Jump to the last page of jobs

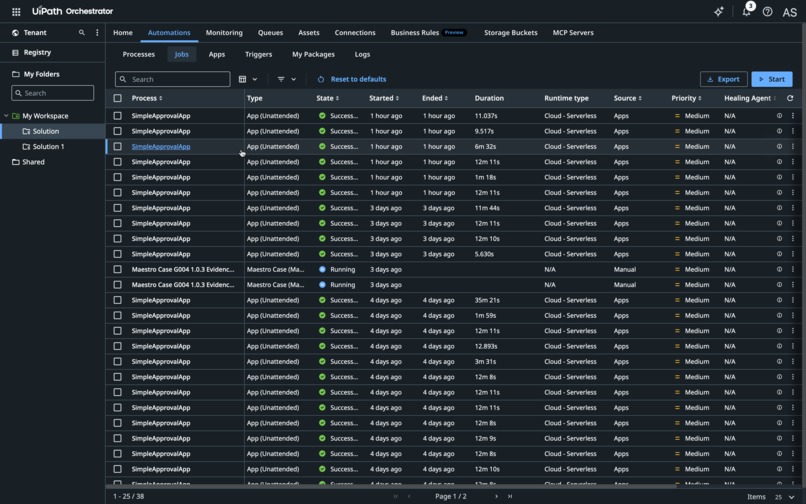pos(510,496)
